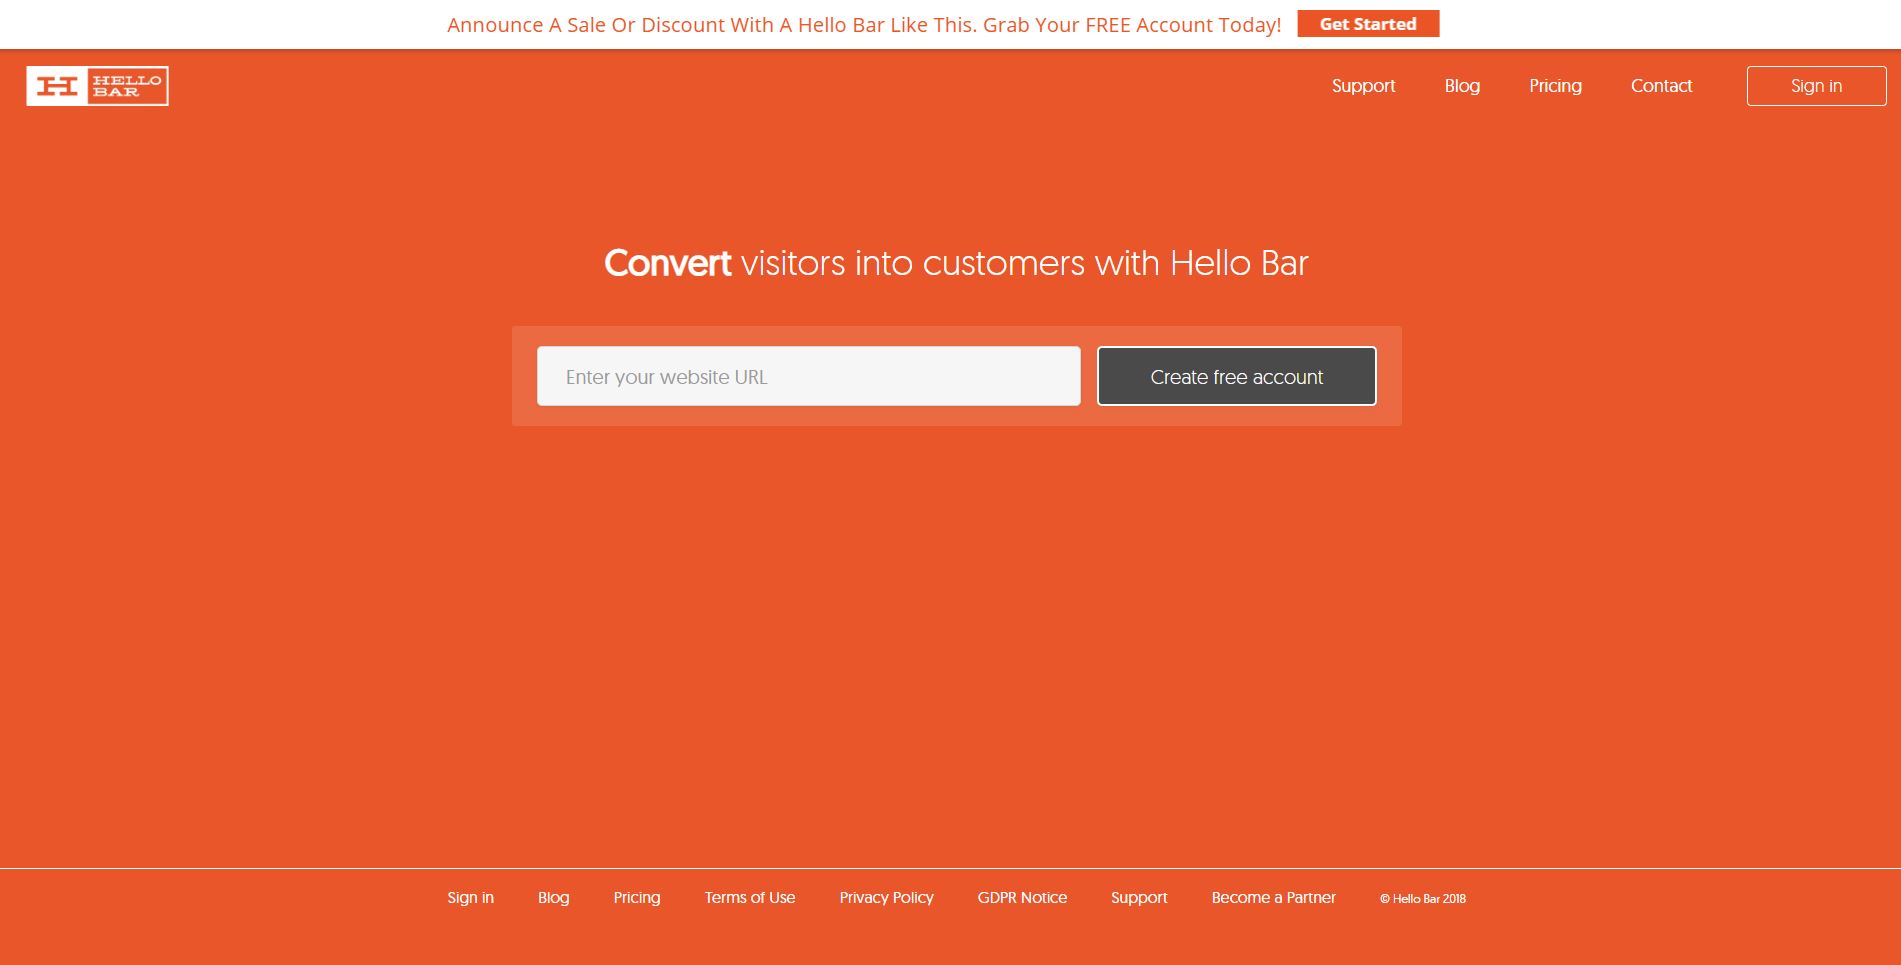Click the Get Started banner button

1368,24
